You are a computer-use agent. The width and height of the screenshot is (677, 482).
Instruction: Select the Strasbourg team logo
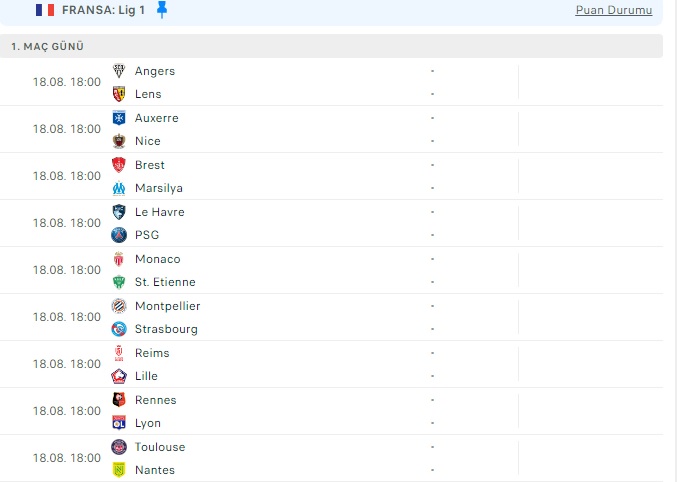(x=119, y=329)
